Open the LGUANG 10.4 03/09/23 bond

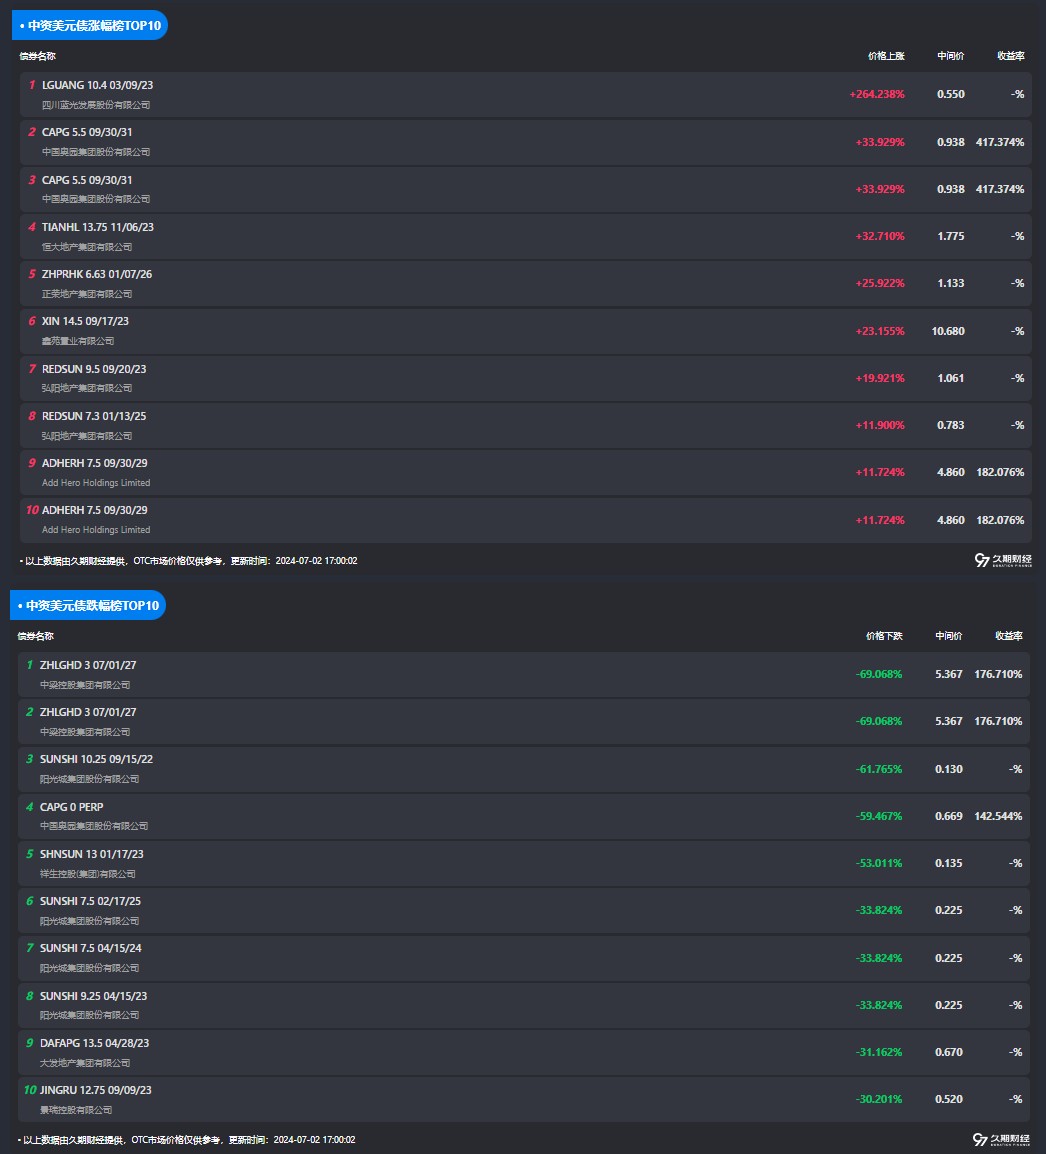pyautogui.click(x=97, y=85)
